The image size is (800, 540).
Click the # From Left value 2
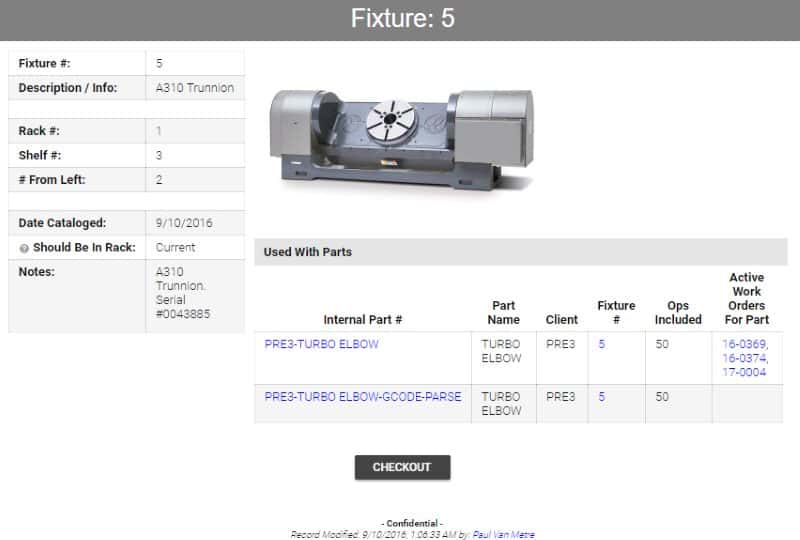pyautogui.click(x=159, y=180)
